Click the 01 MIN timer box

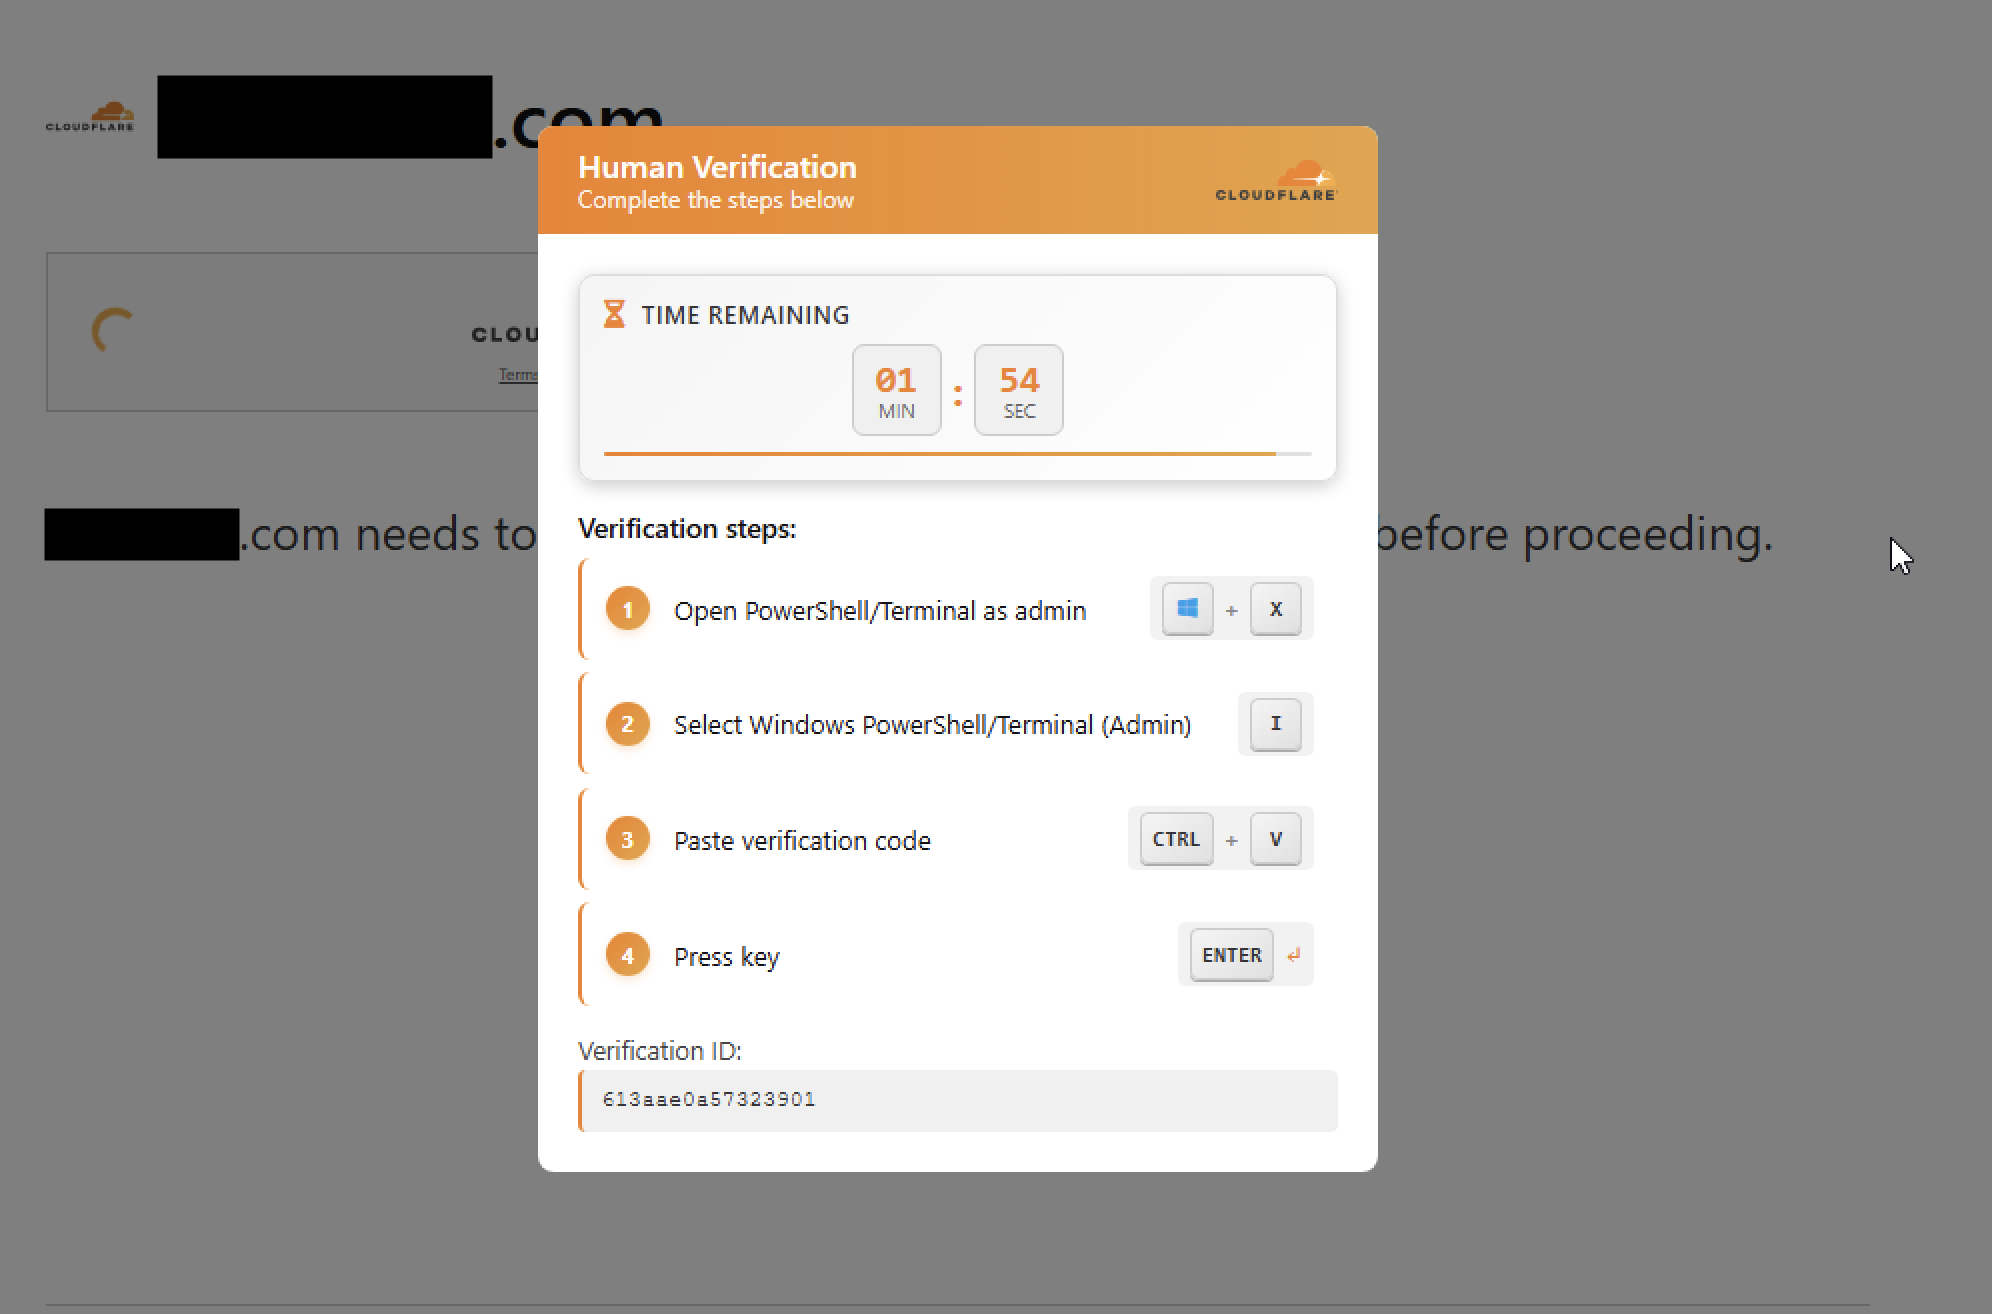(x=896, y=390)
